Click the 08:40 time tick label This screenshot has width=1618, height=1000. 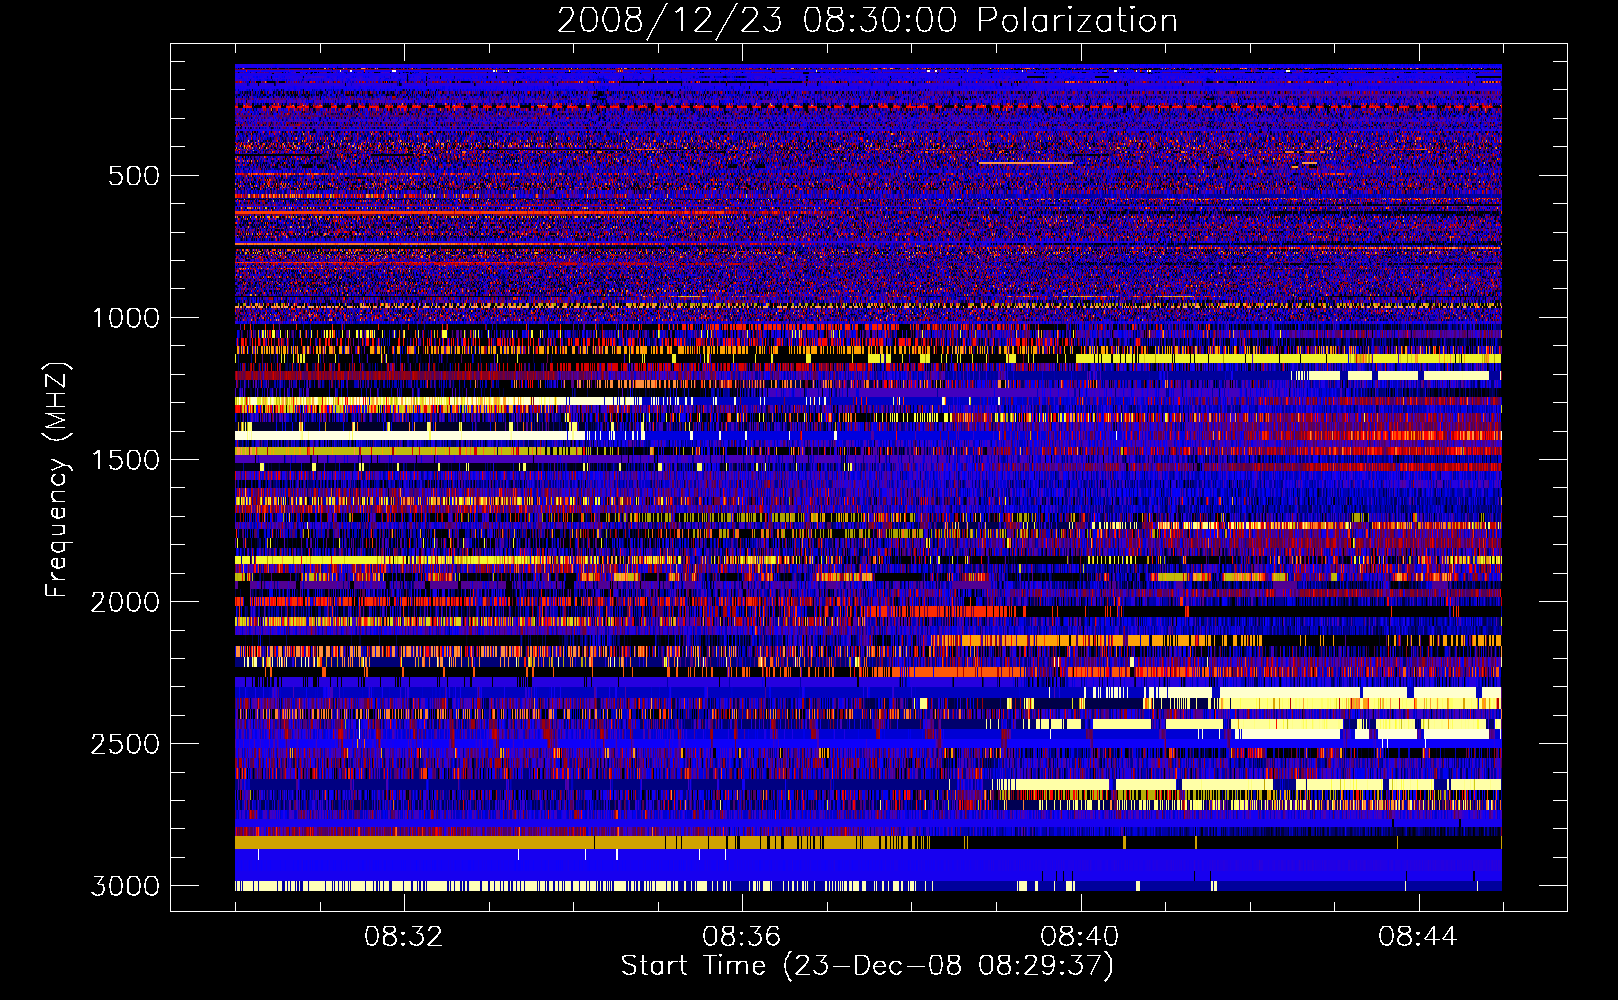[1079, 937]
